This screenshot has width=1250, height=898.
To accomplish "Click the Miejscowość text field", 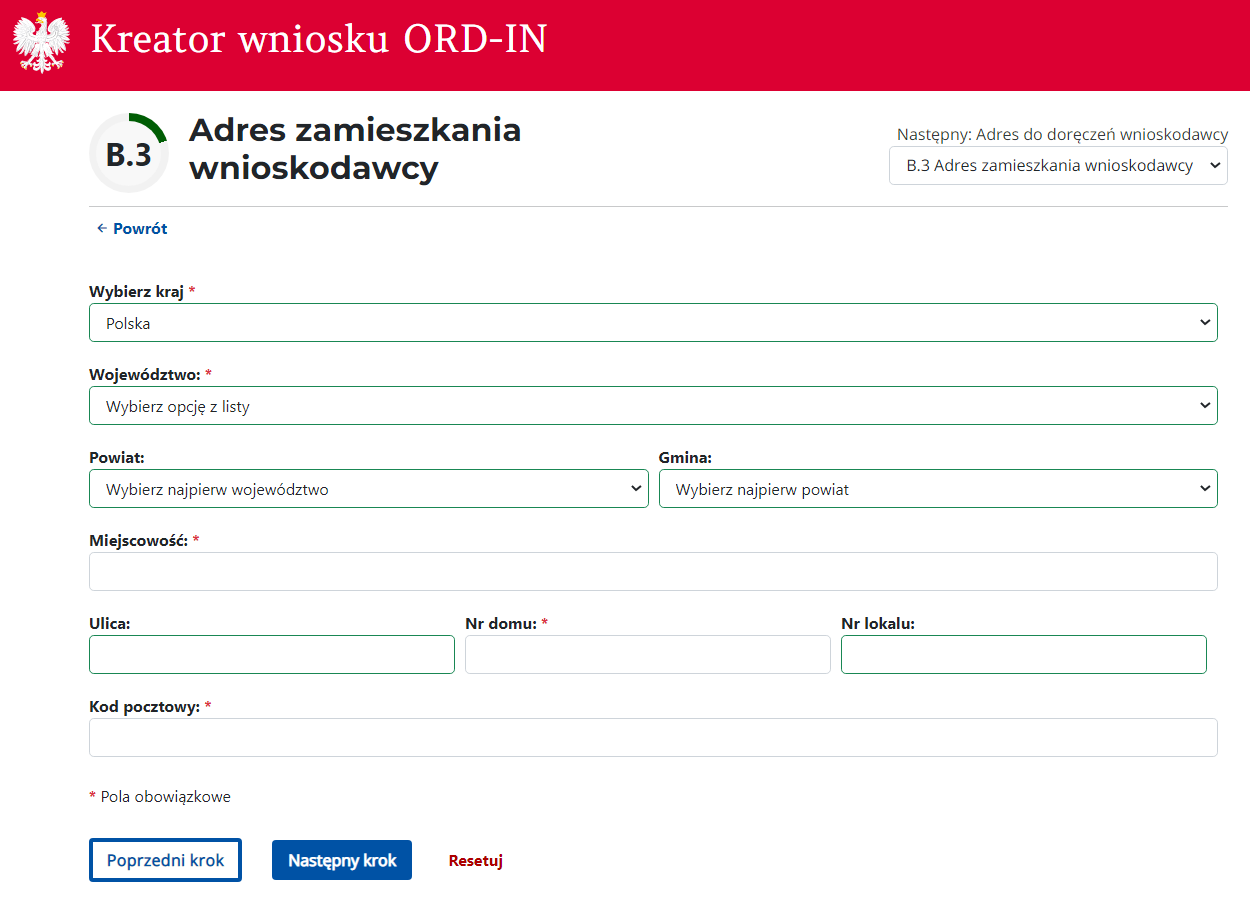I will point(653,572).
